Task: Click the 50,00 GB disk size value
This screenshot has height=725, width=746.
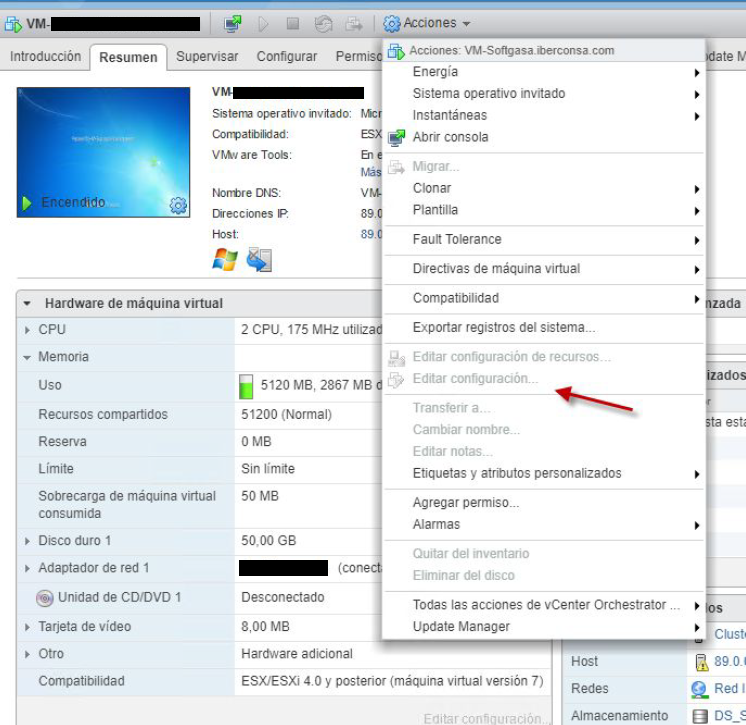Action: [x=268, y=541]
